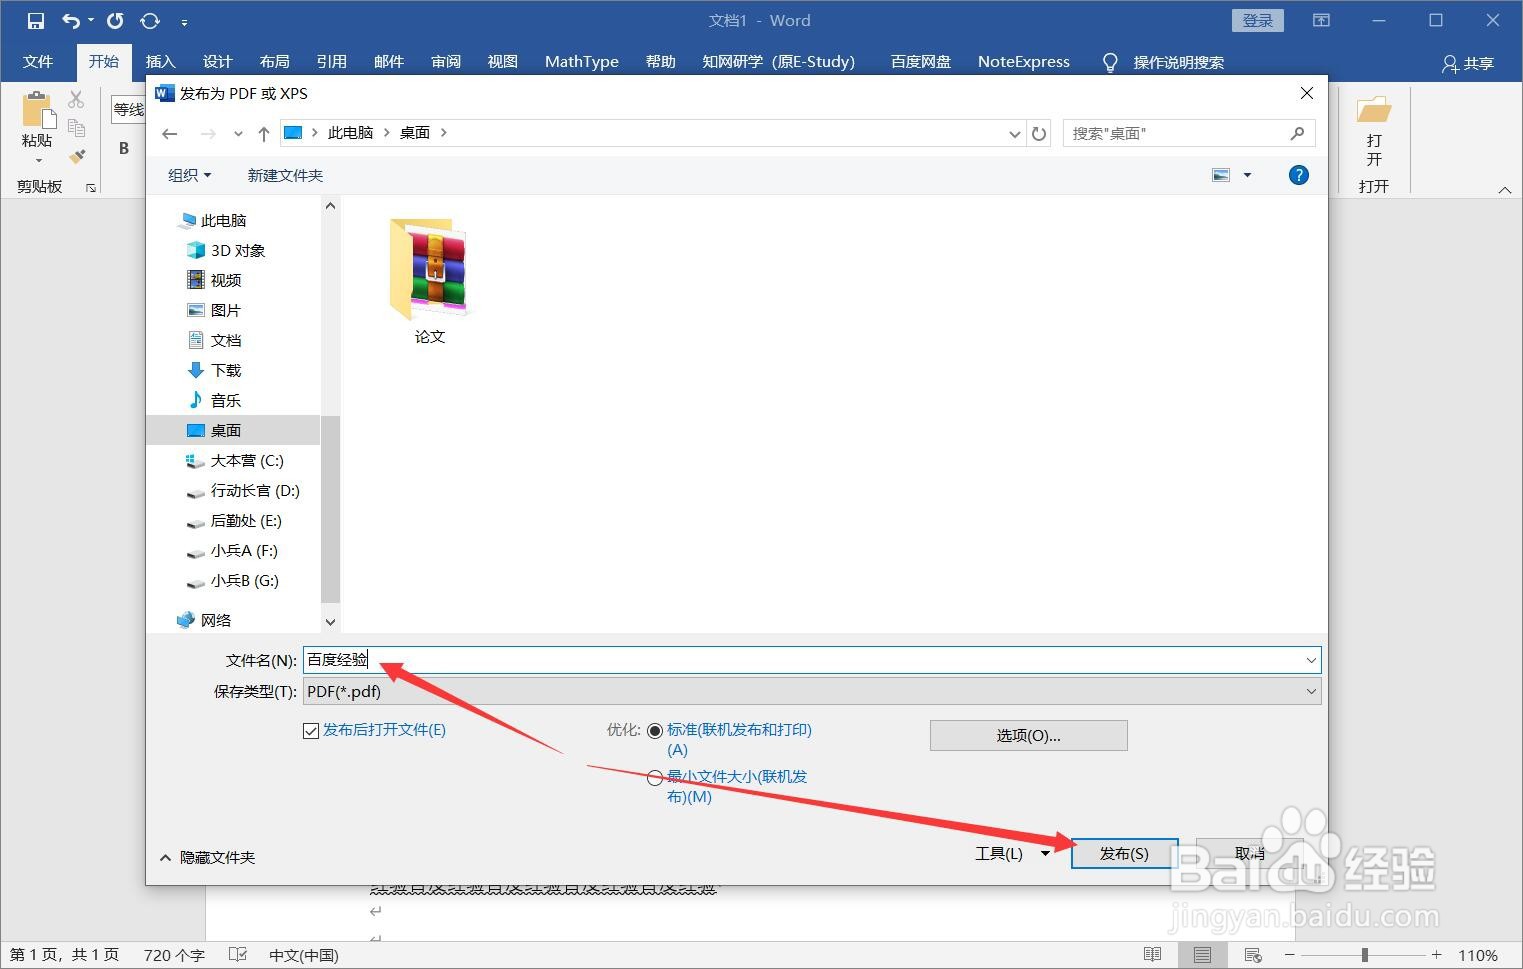The image size is (1523, 969).
Task: Open the 论文 folder thumbnail
Action: (x=429, y=270)
